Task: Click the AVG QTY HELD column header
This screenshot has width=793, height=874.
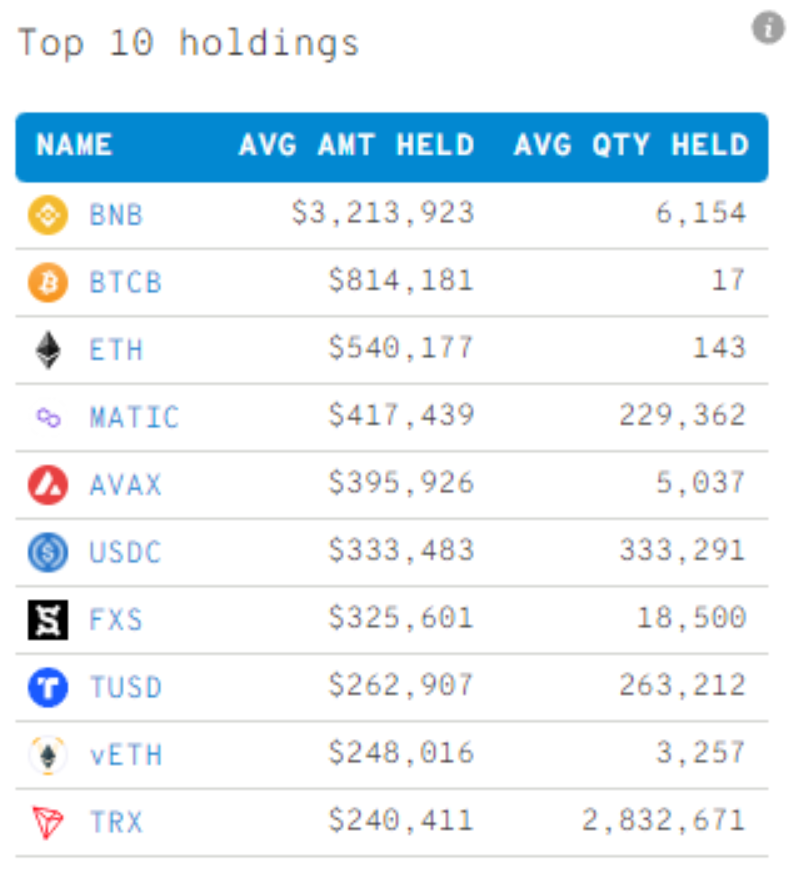Action: (x=631, y=145)
